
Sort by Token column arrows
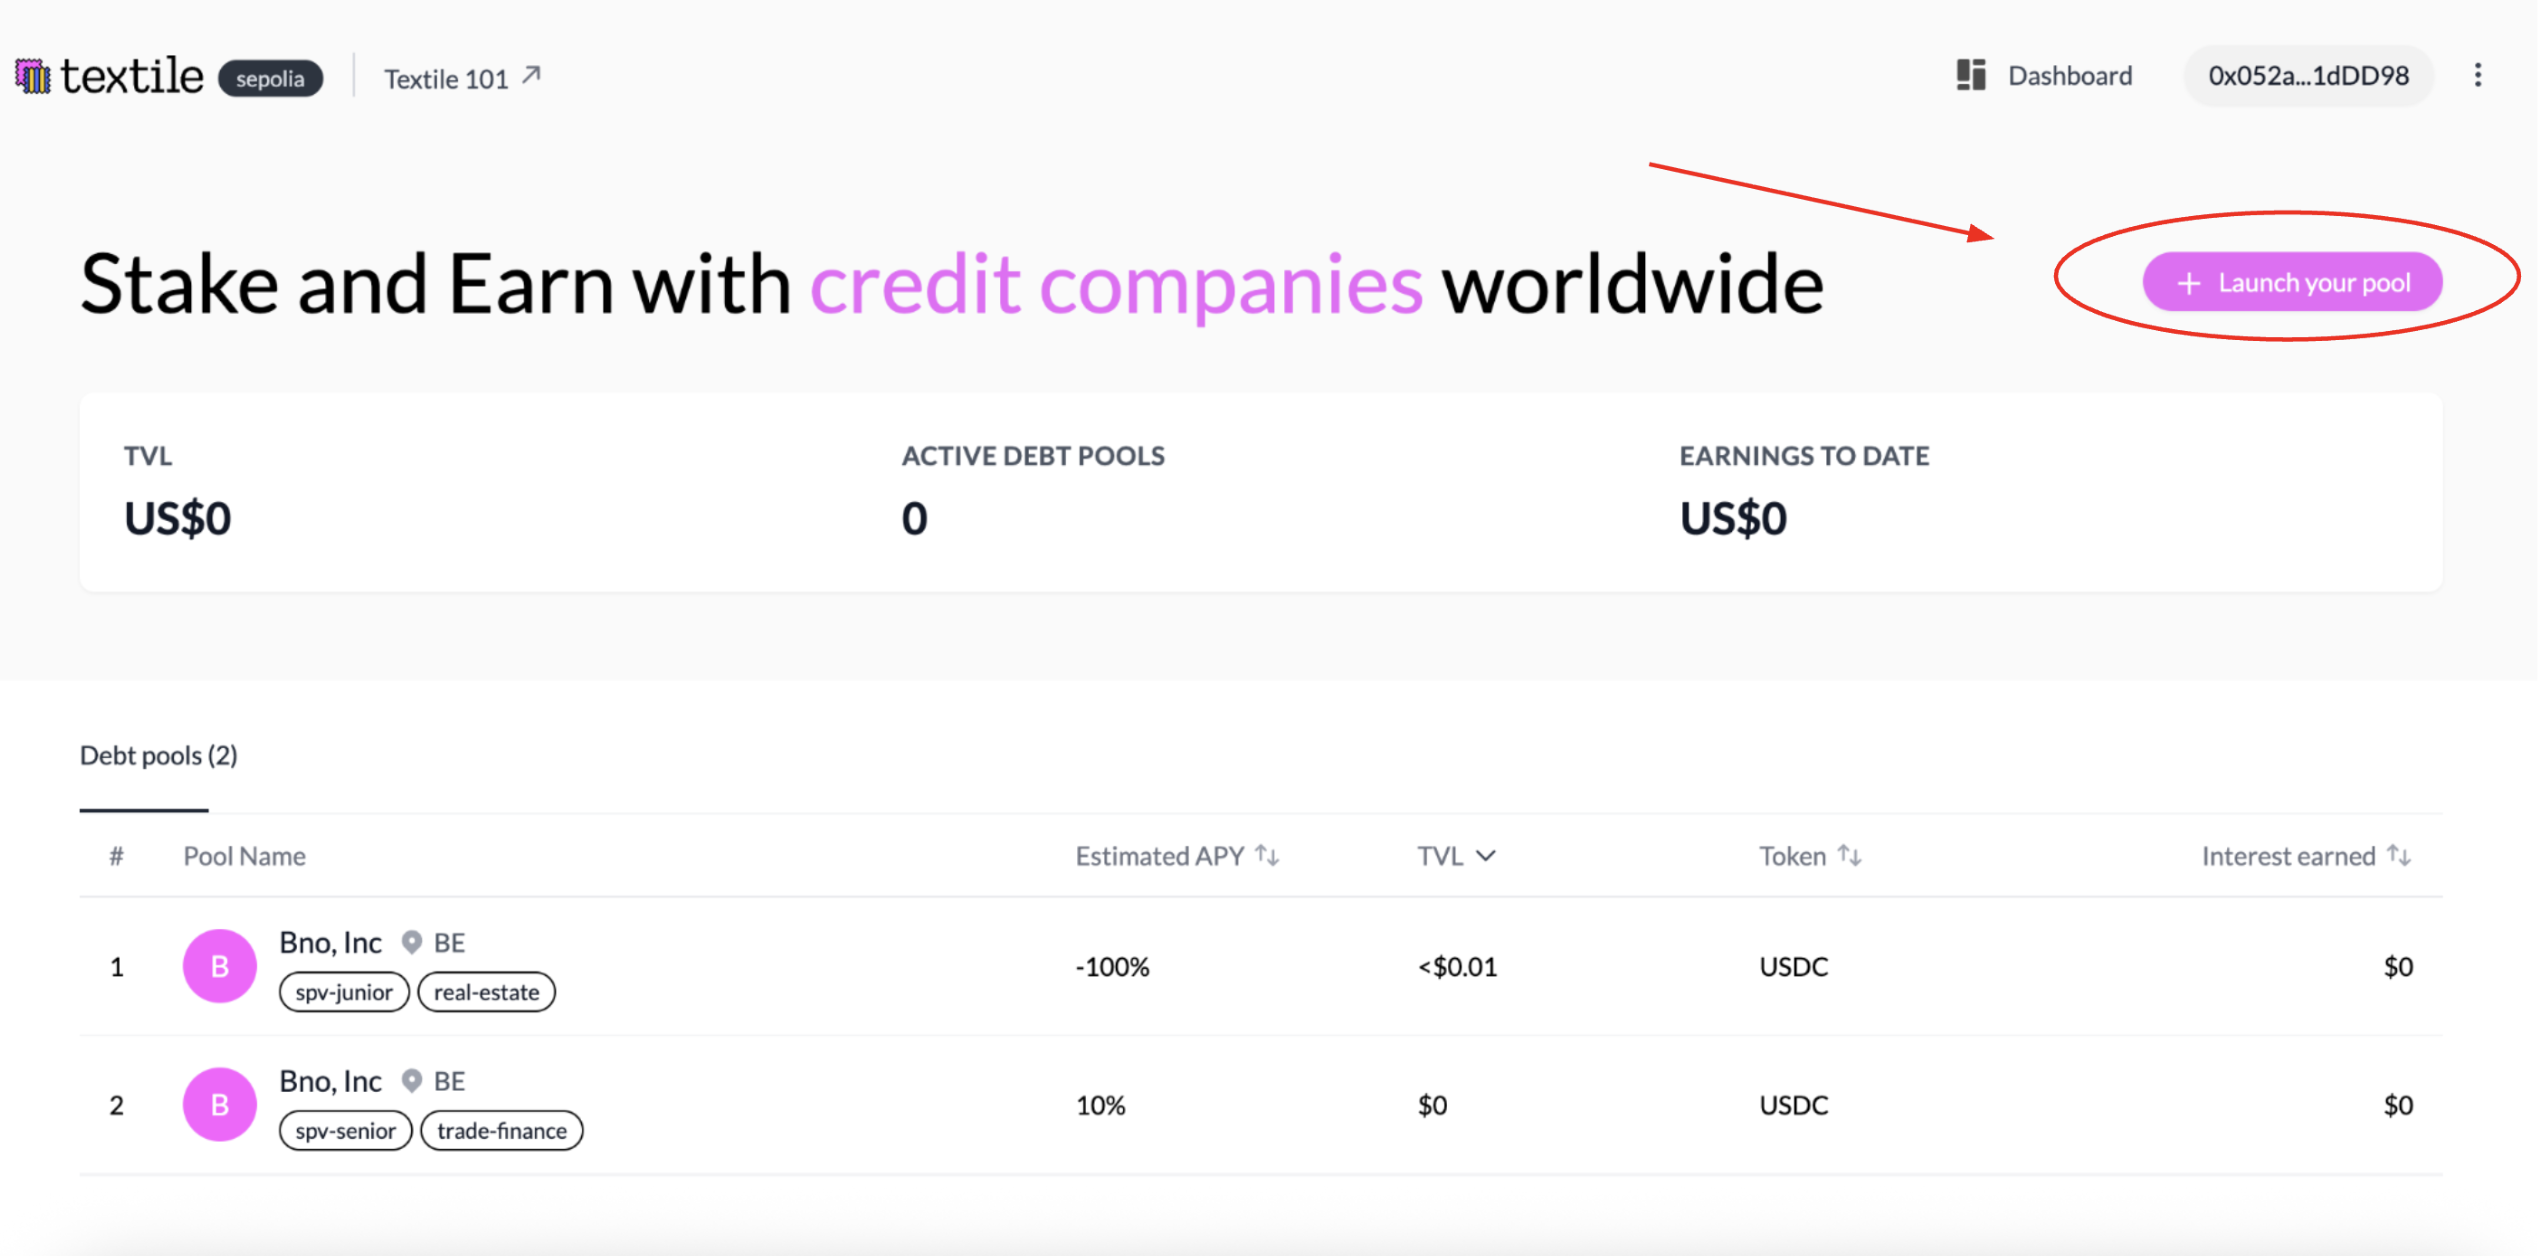[x=1849, y=856]
